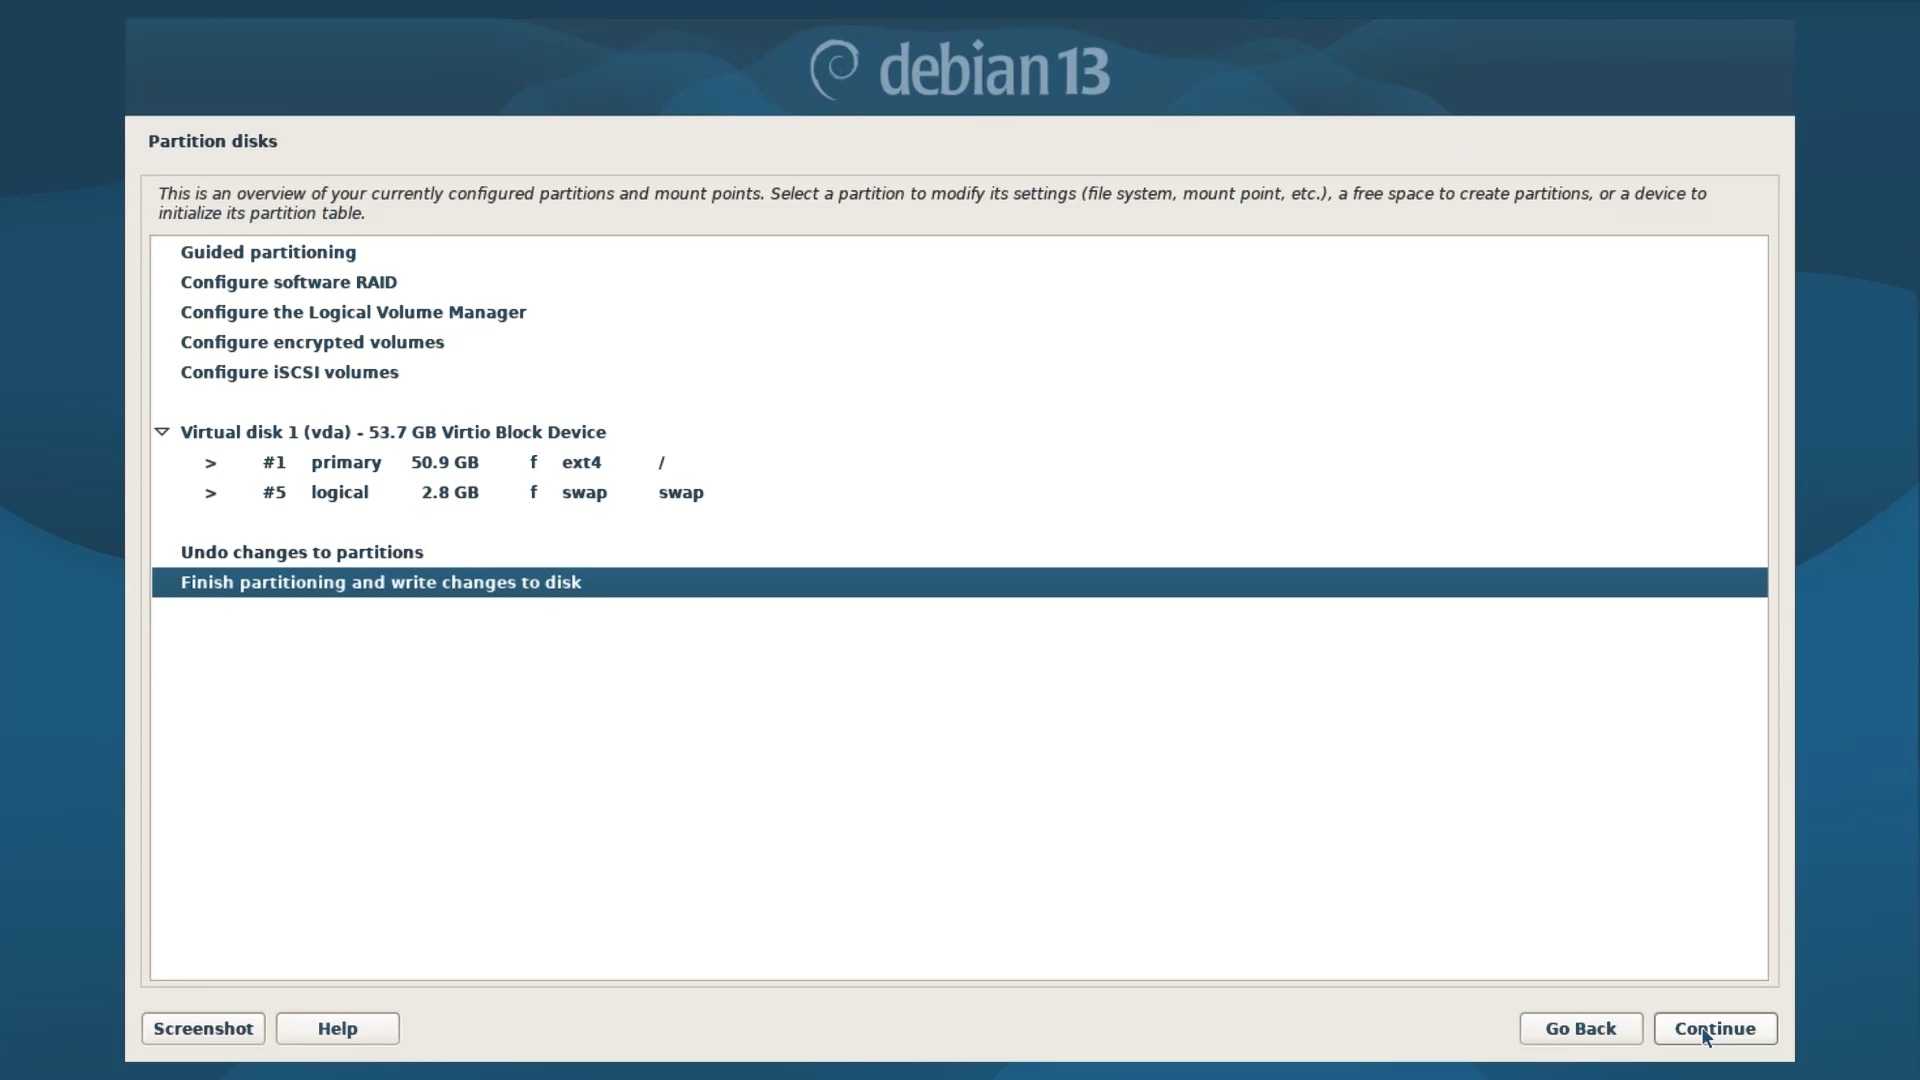Image resolution: width=1920 pixels, height=1080 pixels.
Task: Select Configure iSCSI volumes entry
Action: [x=289, y=372]
